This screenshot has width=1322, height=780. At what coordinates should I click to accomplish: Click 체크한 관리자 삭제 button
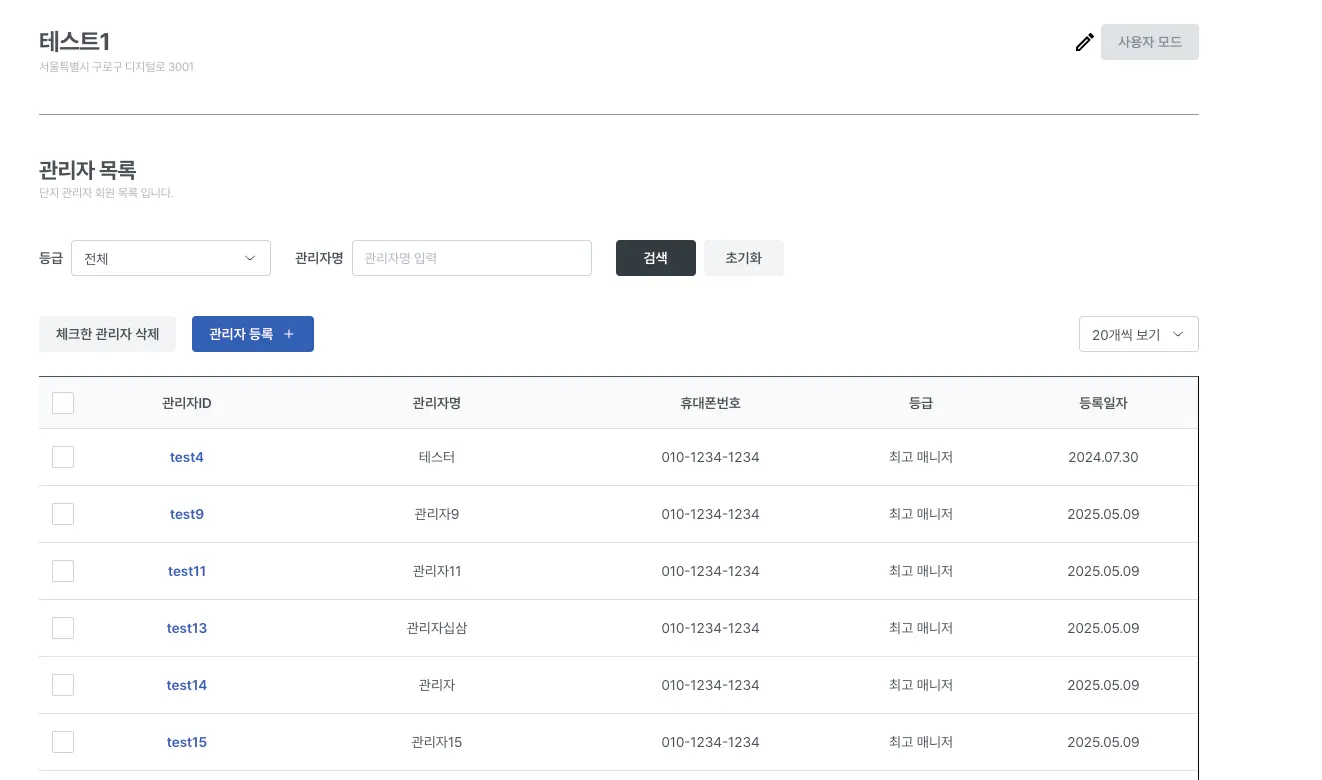click(108, 334)
